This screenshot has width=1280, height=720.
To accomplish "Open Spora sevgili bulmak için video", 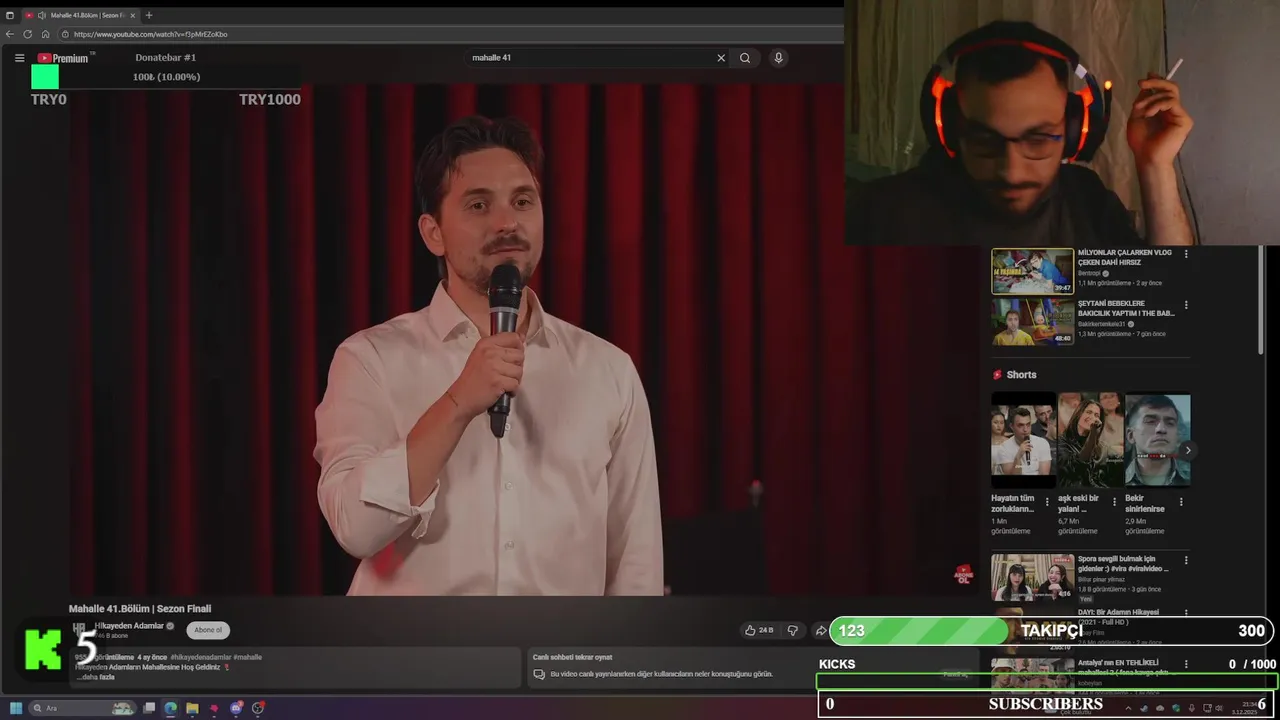I will 1032,577.
